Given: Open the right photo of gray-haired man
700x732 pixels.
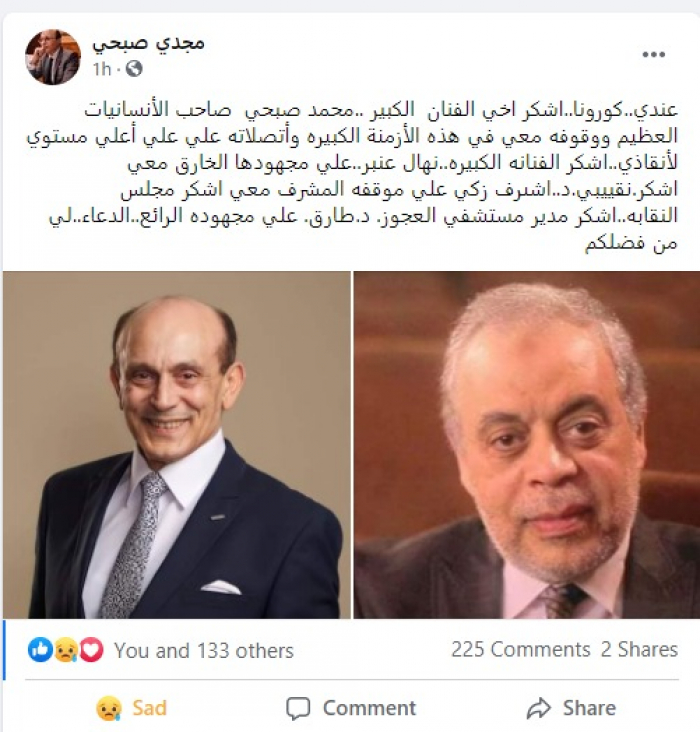Looking at the screenshot, I should tap(527, 445).
